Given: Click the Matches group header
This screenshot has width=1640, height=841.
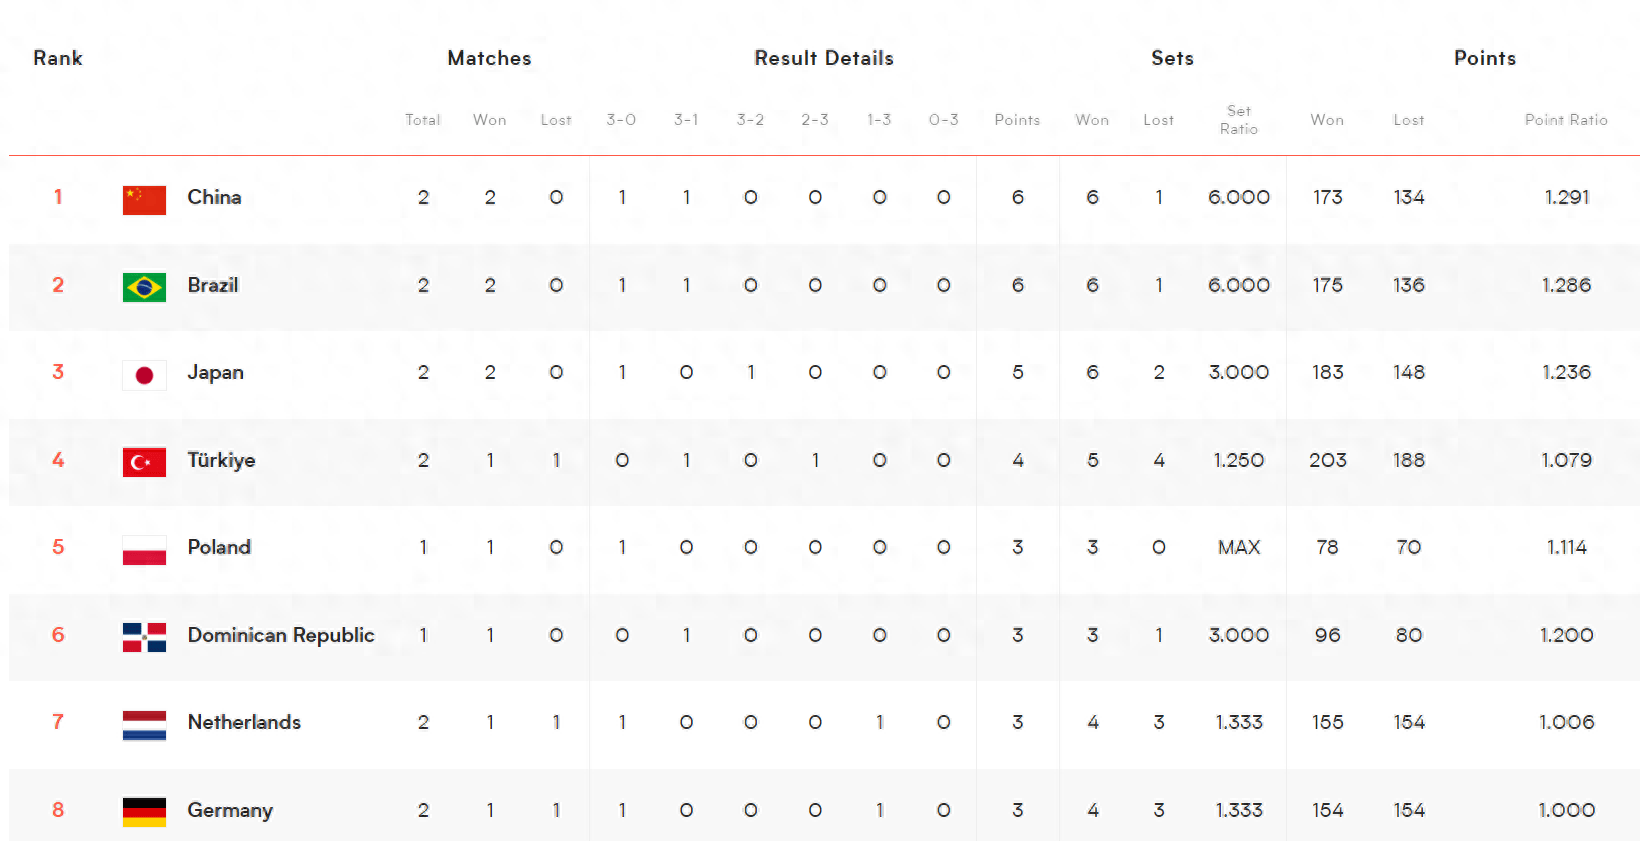Looking at the screenshot, I should pos(489,58).
